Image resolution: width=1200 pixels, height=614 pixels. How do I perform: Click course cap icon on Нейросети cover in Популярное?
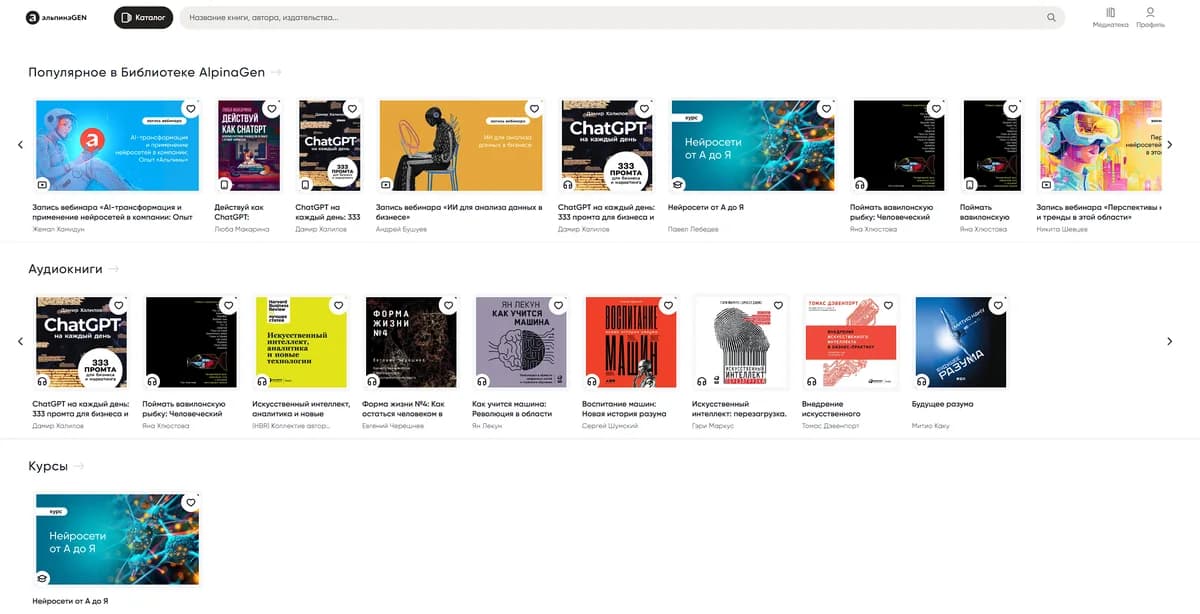pyautogui.click(x=676, y=184)
